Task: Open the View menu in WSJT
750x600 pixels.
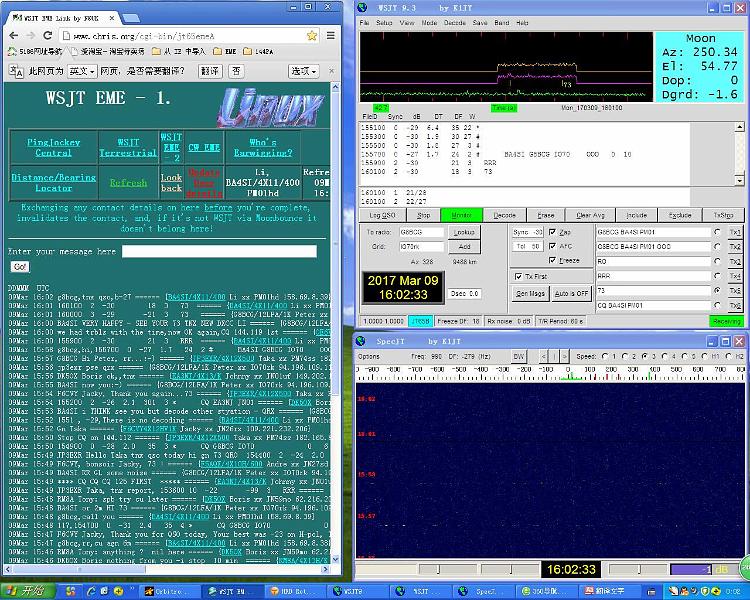Action: point(407,22)
